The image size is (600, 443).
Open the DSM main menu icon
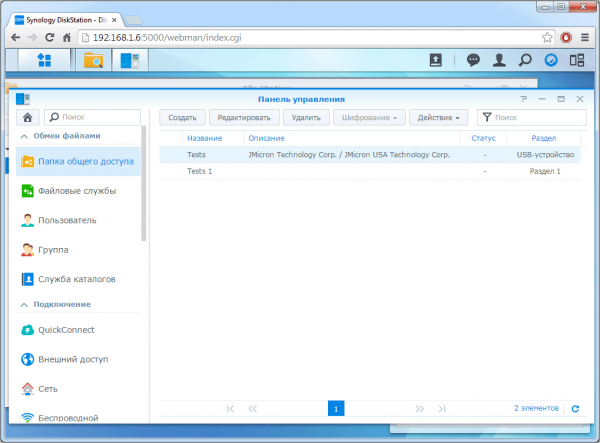[45, 60]
